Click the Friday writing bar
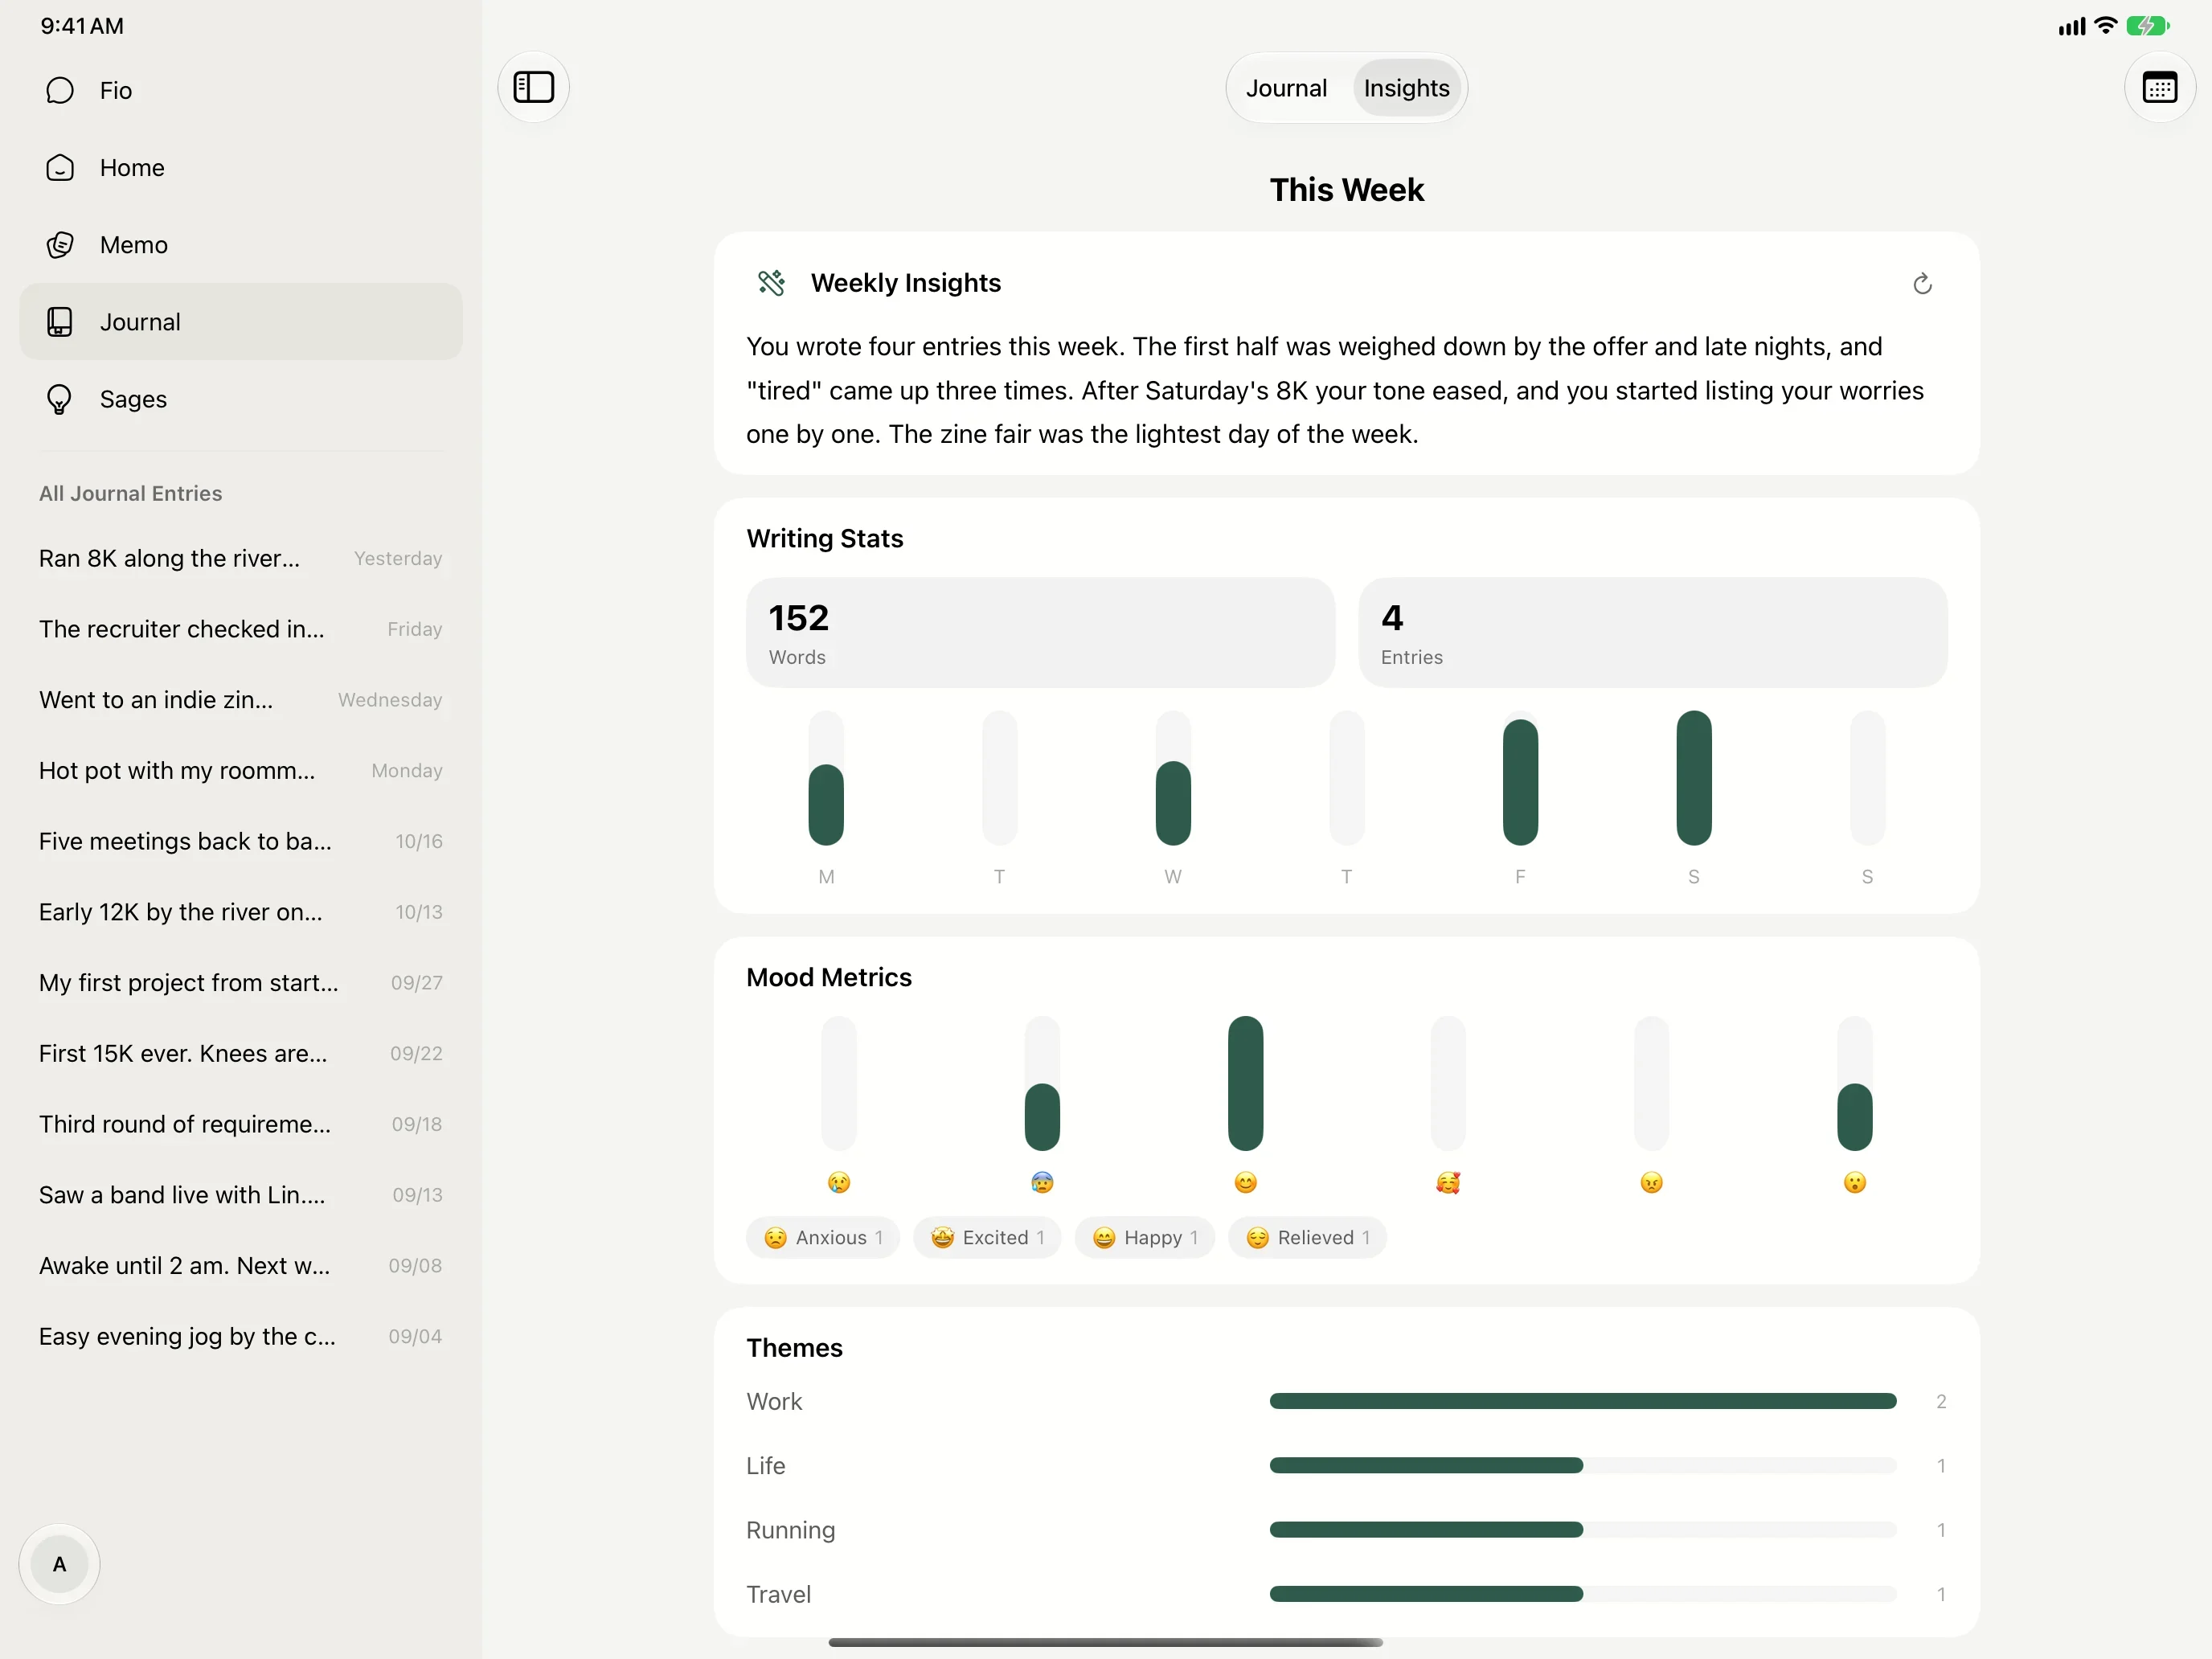Screen dimensions: 2212x1659 click(1520, 778)
